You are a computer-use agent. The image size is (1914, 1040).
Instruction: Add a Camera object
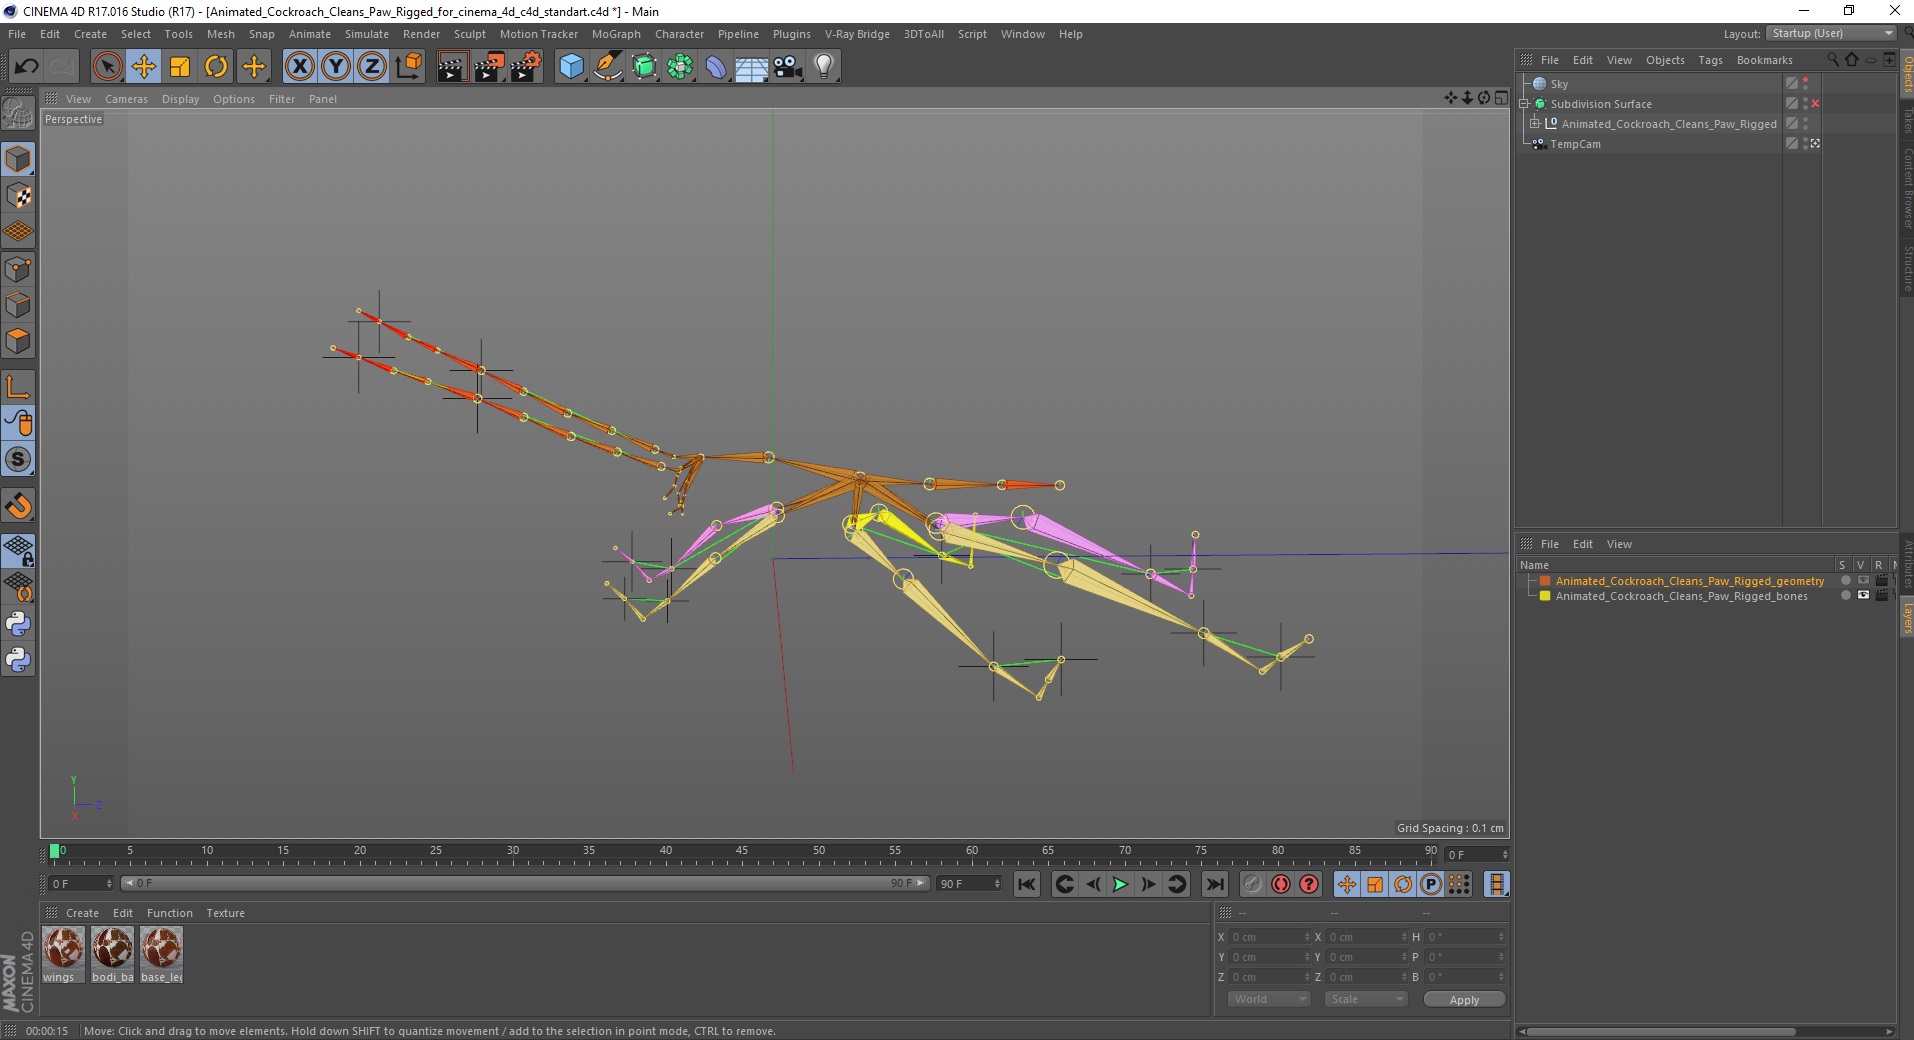pos(788,67)
